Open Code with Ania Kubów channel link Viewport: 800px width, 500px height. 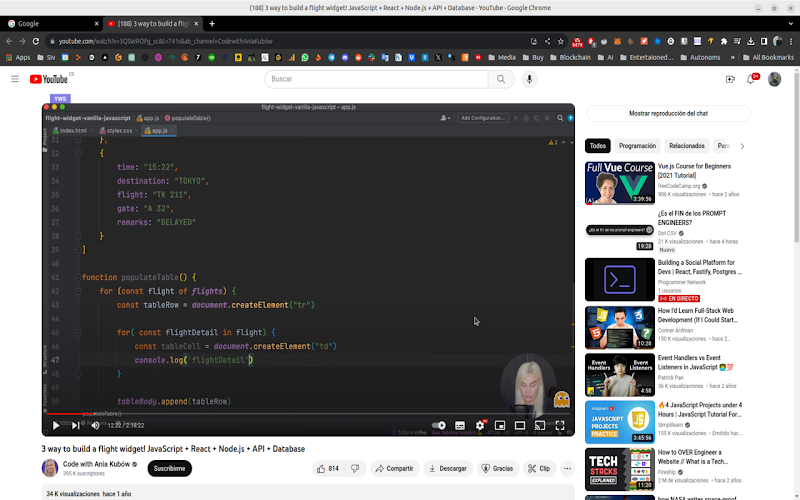97,464
